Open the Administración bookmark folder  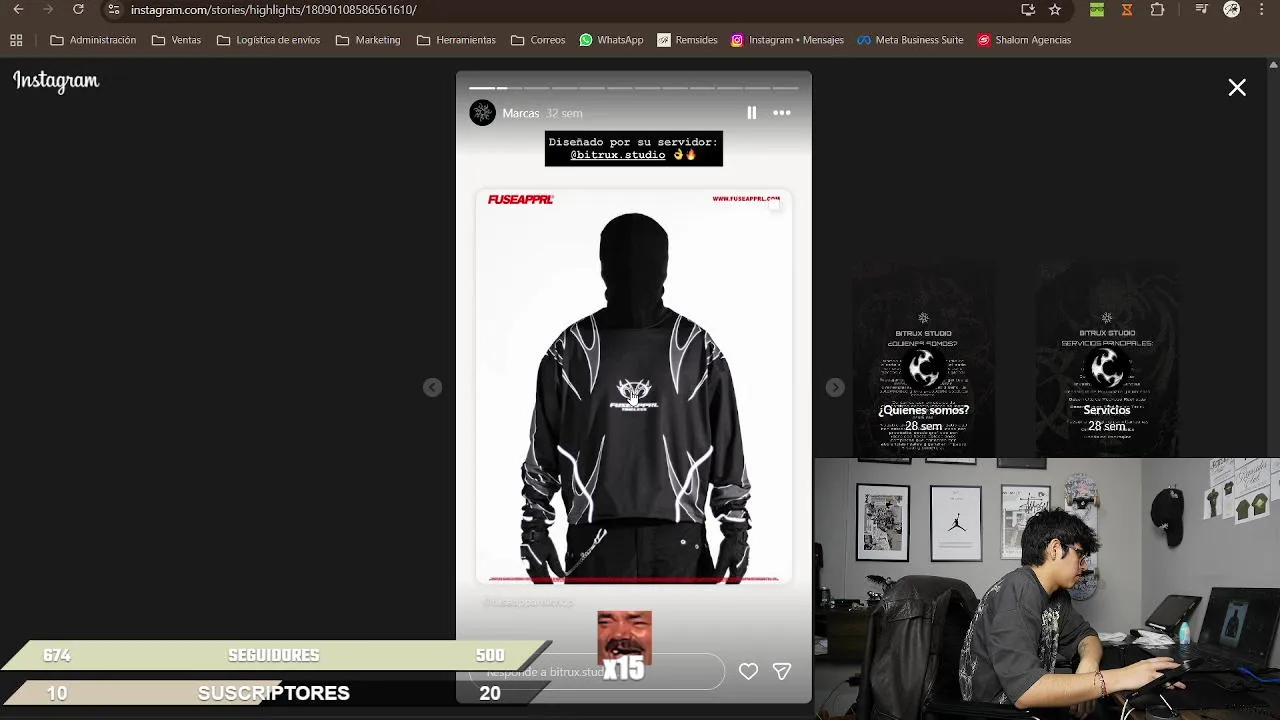tap(93, 40)
